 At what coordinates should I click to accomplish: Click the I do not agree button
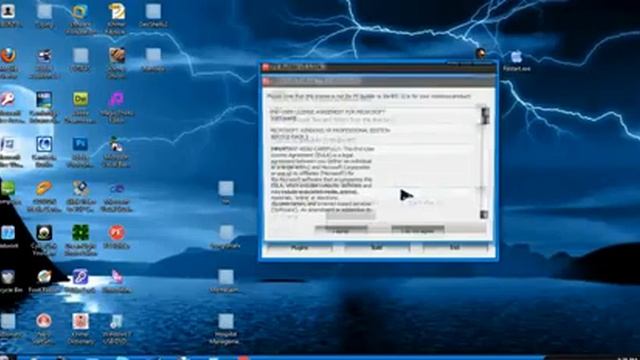click(418, 230)
